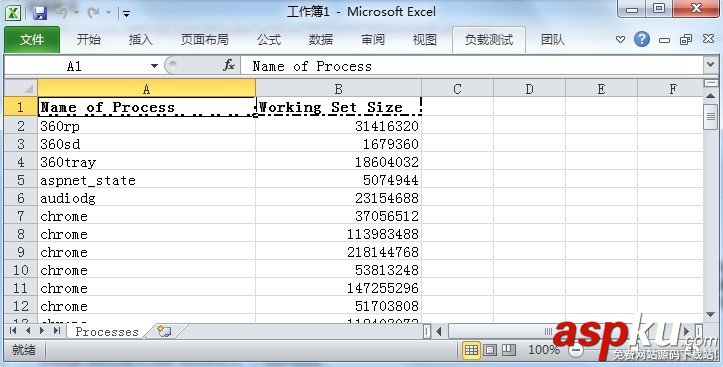Restore down the workbook window icon
The height and width of the screenshot is (367, 723).
tap(686, 40)
